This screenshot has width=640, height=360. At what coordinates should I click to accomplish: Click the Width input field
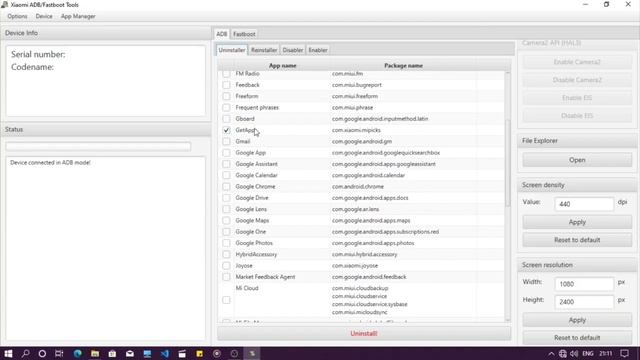click(584, 284)
